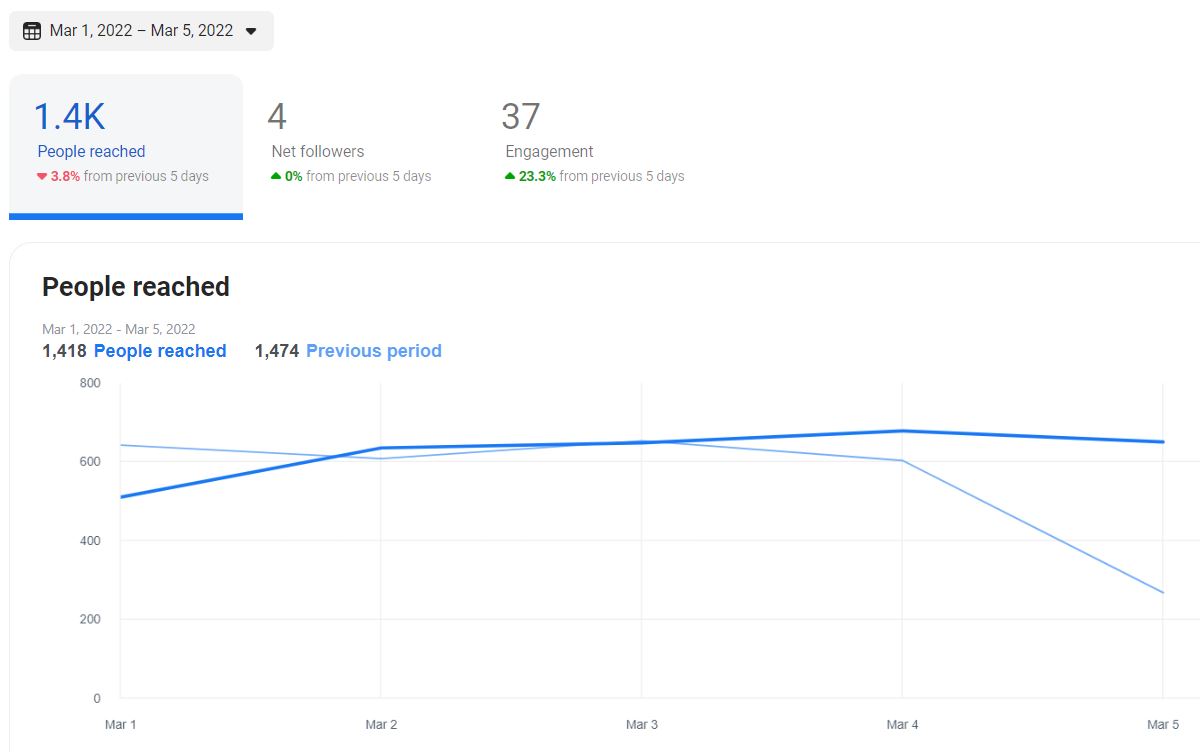Click the Mar 2 label on x-axis
Screen dimensions: 1200x752
click(381, 724)
